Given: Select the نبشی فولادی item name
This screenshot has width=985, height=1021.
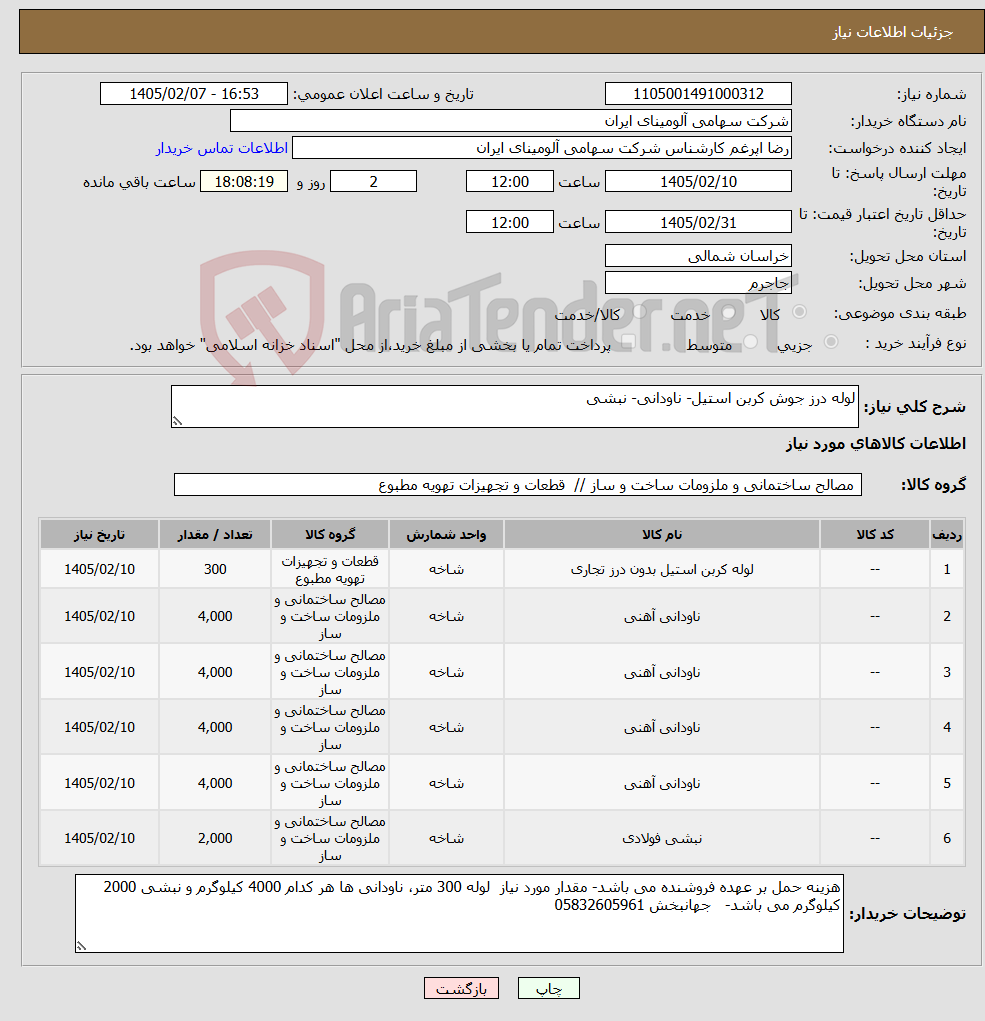Looking at the screenshot, I should click(661, 839).
